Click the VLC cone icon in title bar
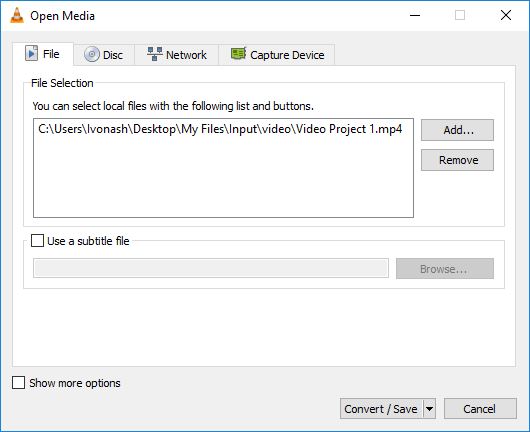The height and width of the screenshot is (432, 530). coord(17,15)
